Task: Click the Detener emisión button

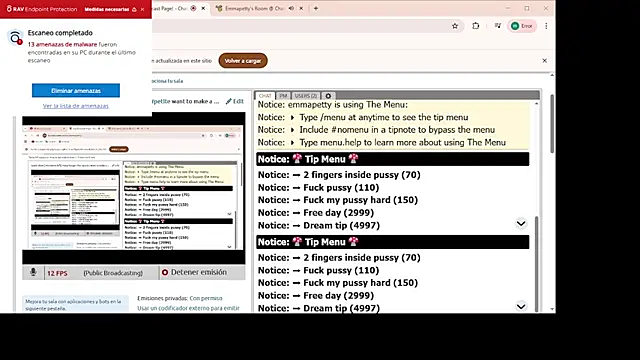Action: pyautogui.click(x=194, y=272)
